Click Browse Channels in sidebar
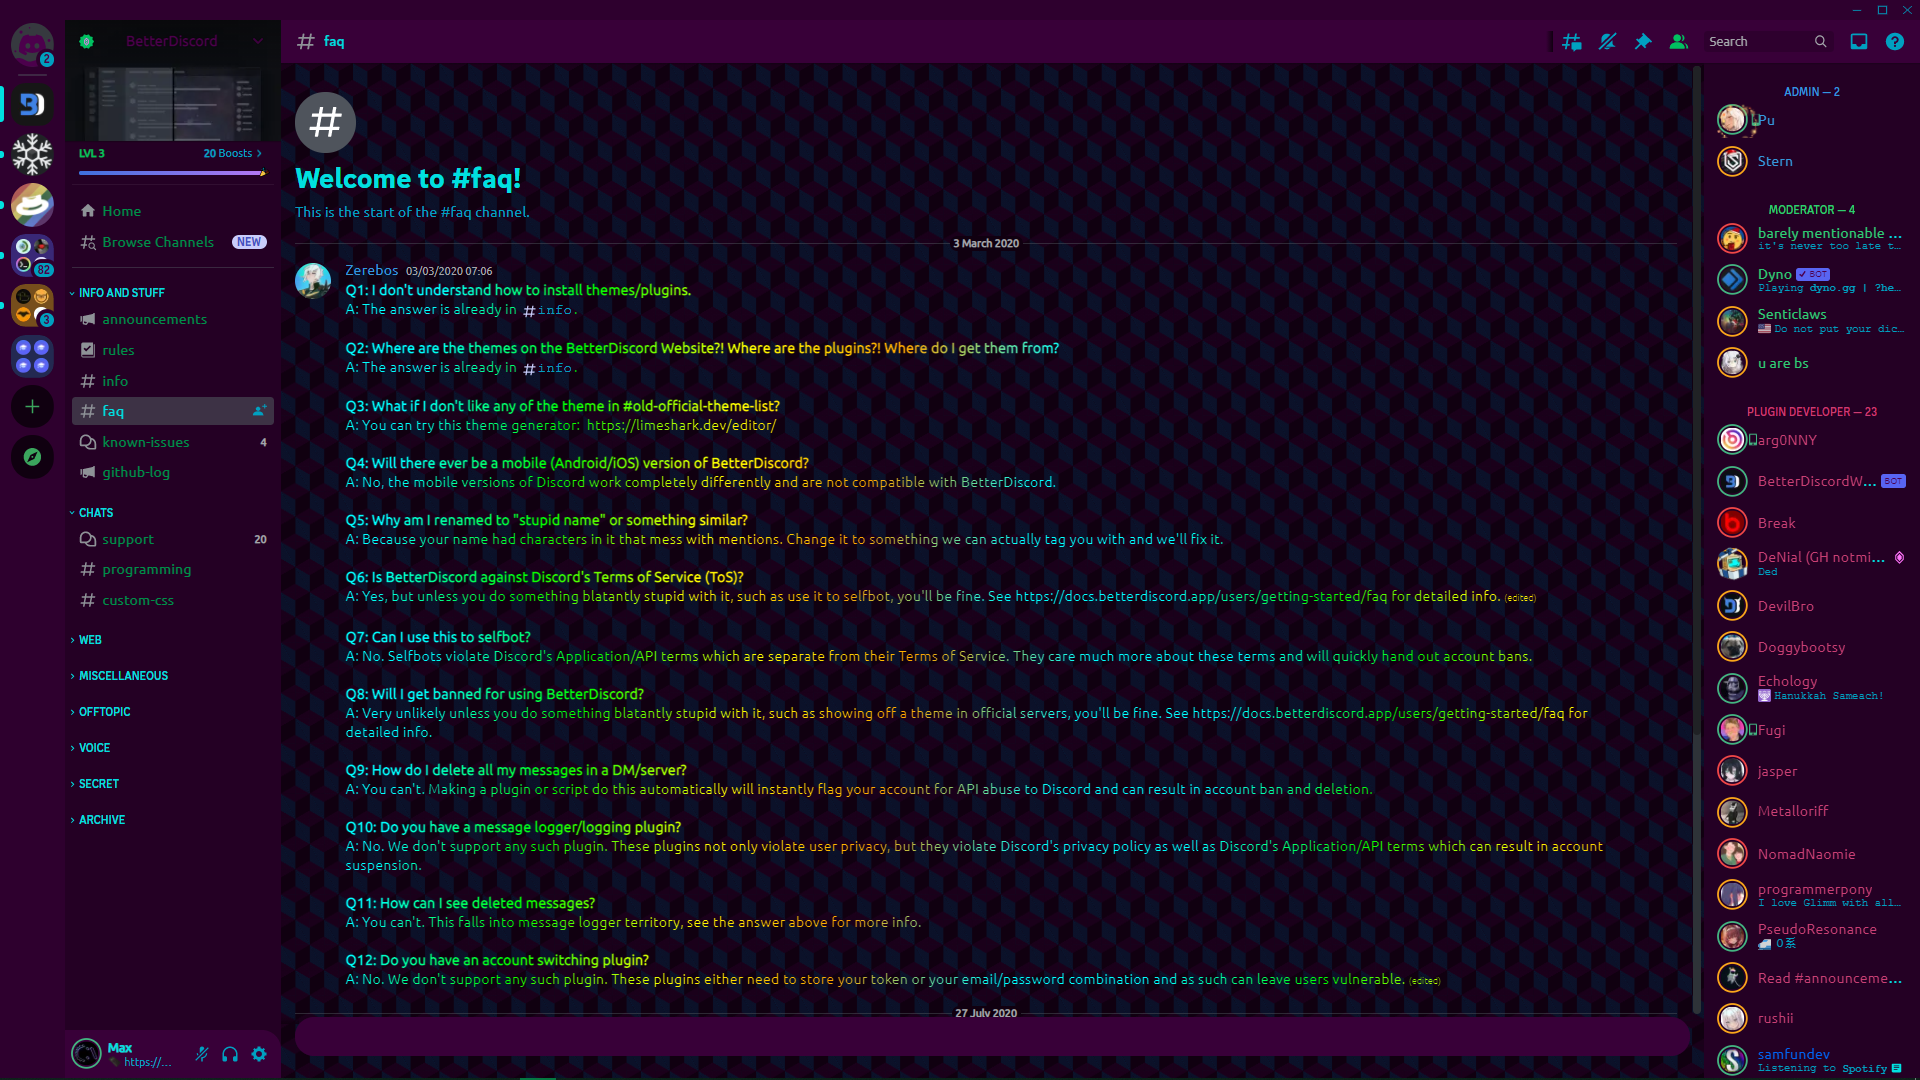Viewport: 1920px width, 1080px height. pyautogui.click(x=157, y=242)
